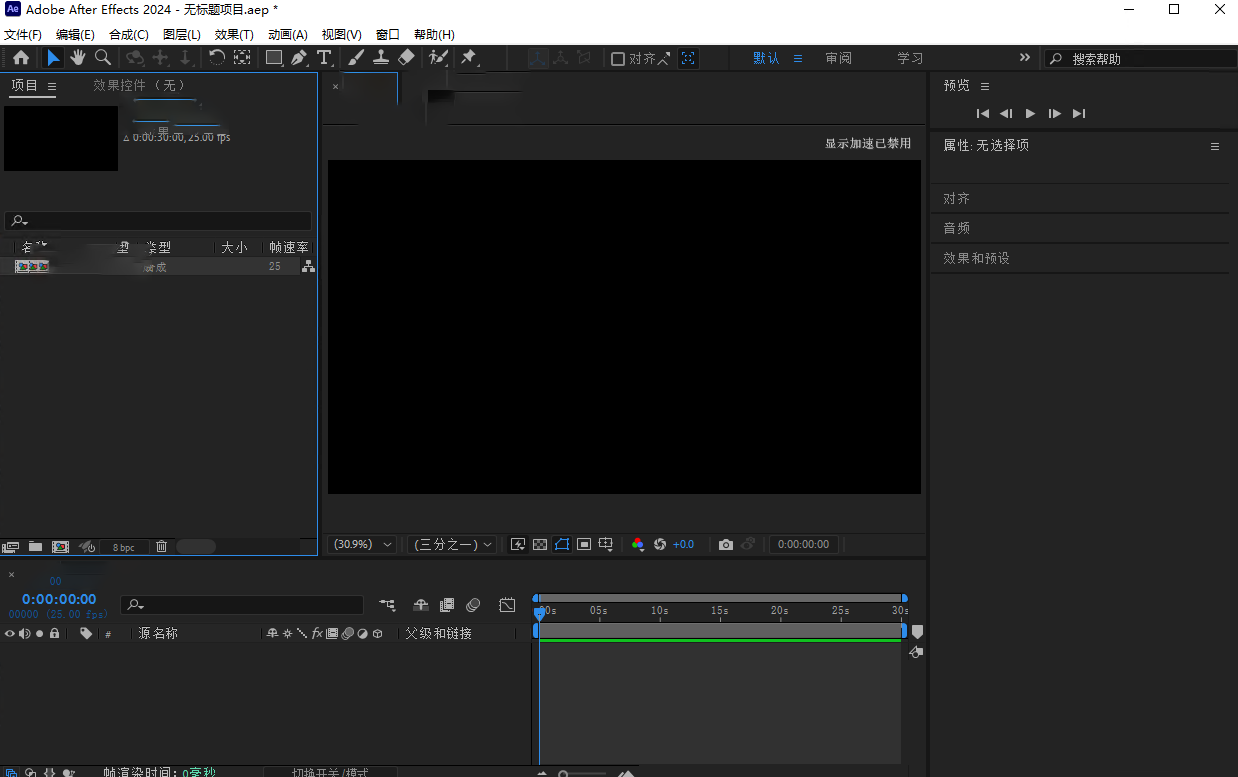The image size is (1238, 777).
Task: Switch to the 审阅 workspace
Action: click(x=839, y=58)
